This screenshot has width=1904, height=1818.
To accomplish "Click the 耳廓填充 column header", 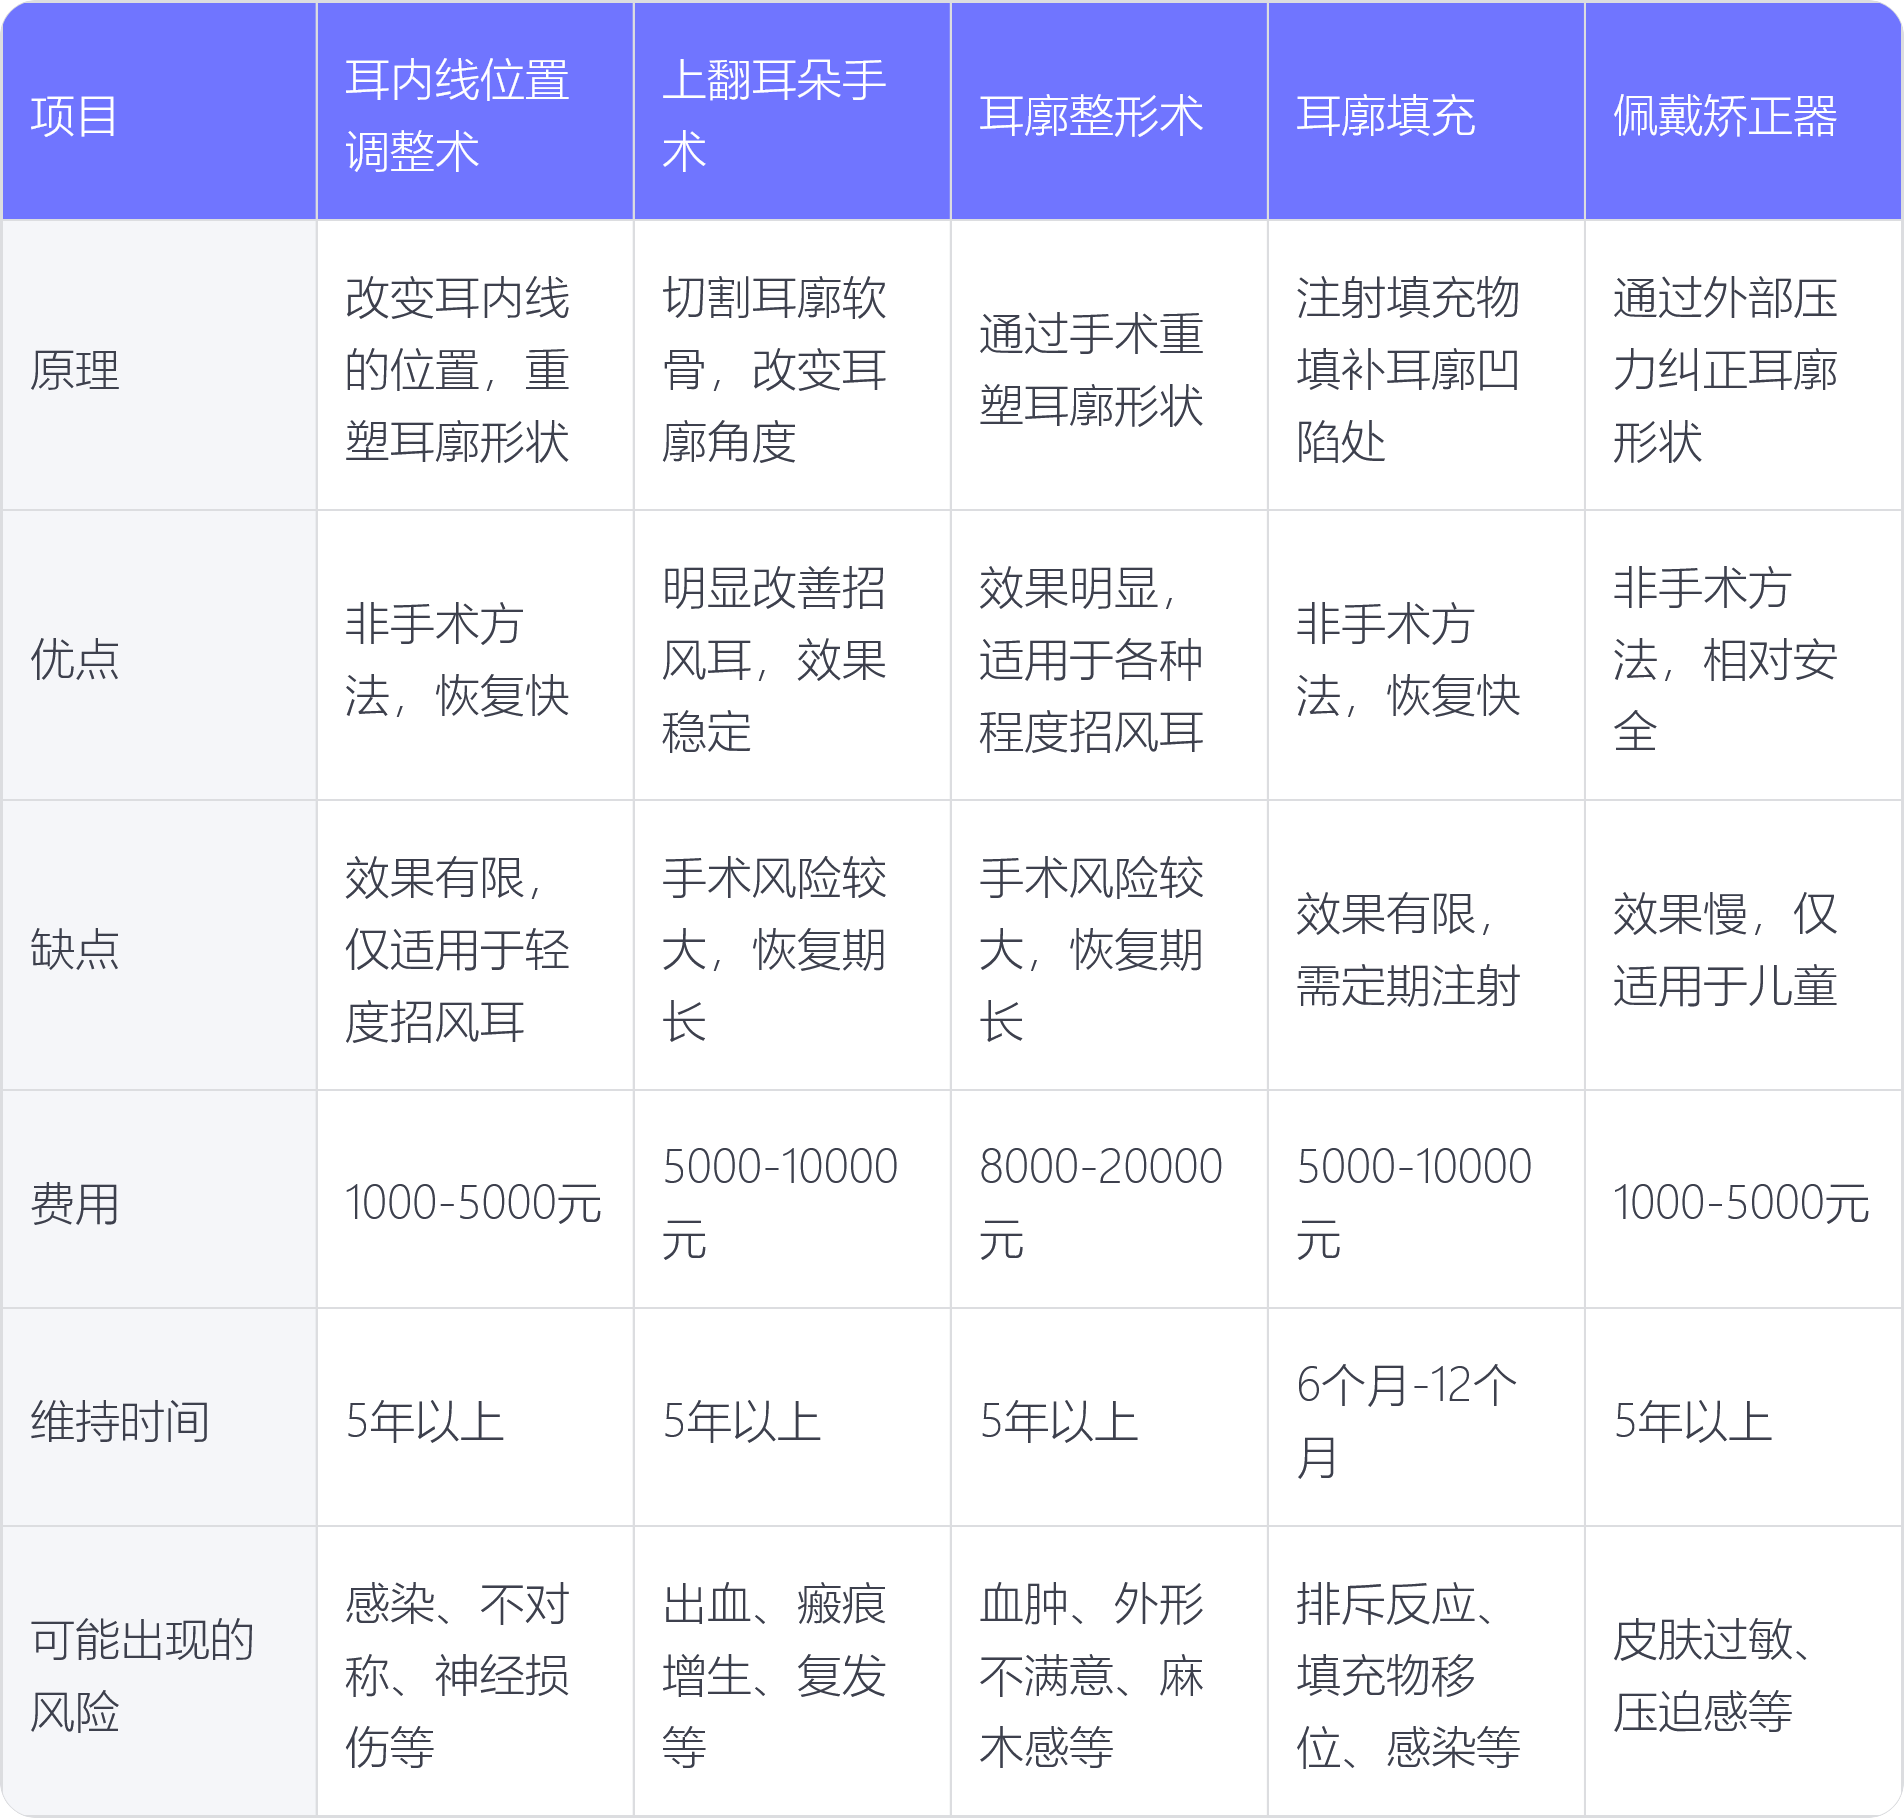I will [x=1426, y=111].
